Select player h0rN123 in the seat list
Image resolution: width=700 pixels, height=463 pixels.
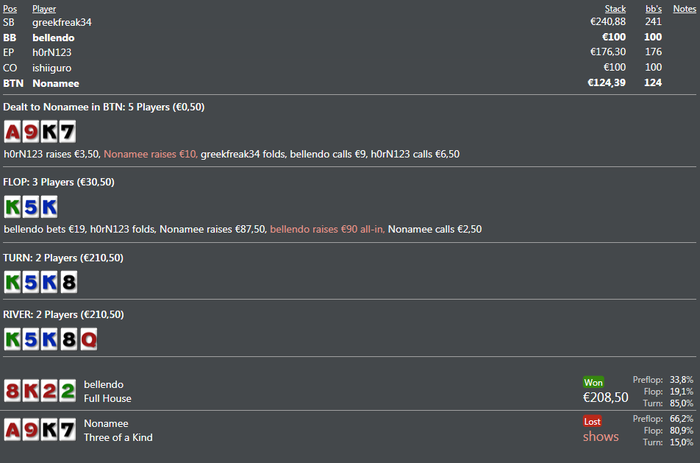pyautogui.click(x=52, y=52)
